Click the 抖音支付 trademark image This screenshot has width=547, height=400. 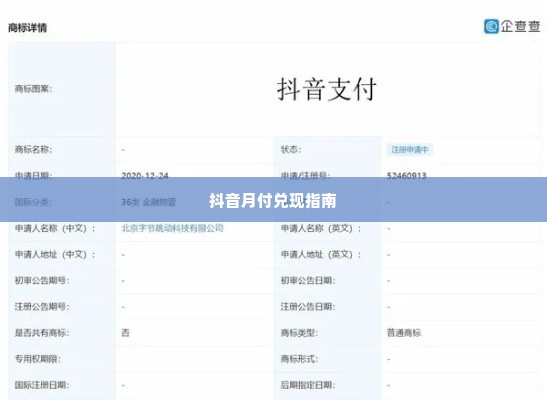(327, 90)
